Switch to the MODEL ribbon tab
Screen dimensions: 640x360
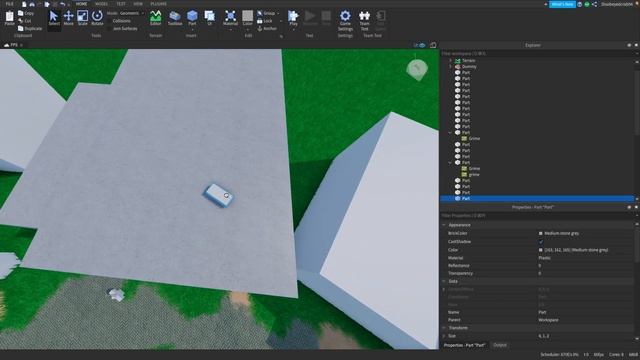coord(101,4)
